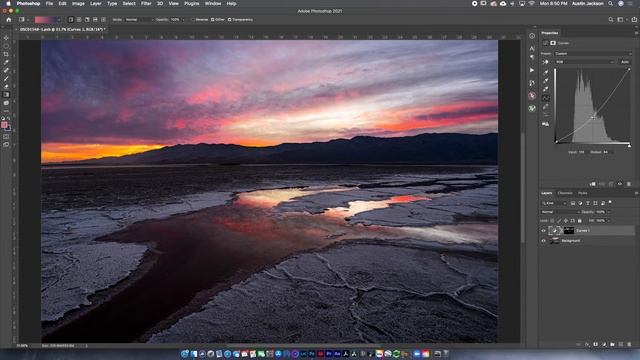Click the clip-to-layer icon in Properties
Viewport: 640px width, 360px height.
[593, 184]
